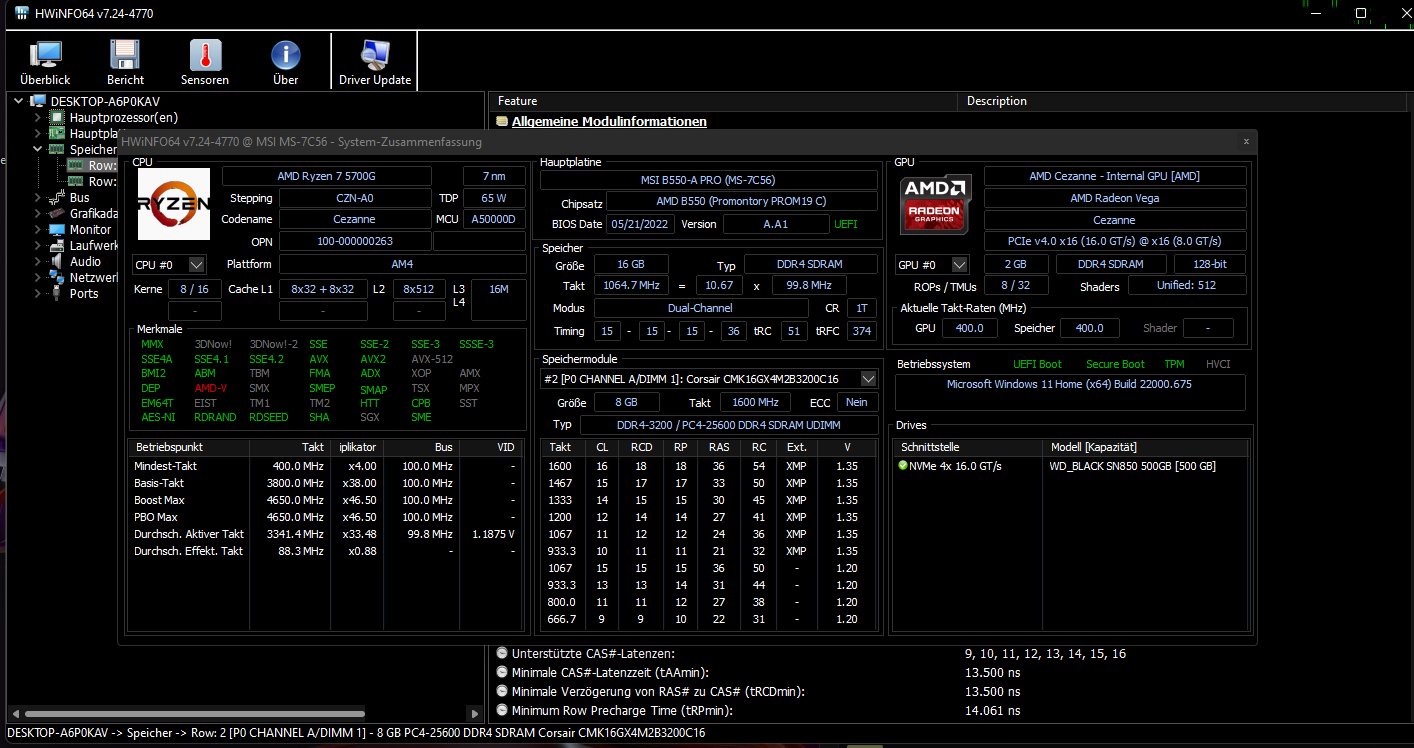Click the MSI B550-A PRO (MS-7C56) field
The height and width of the screenshot is (748, 1414).
click(709, 179)
